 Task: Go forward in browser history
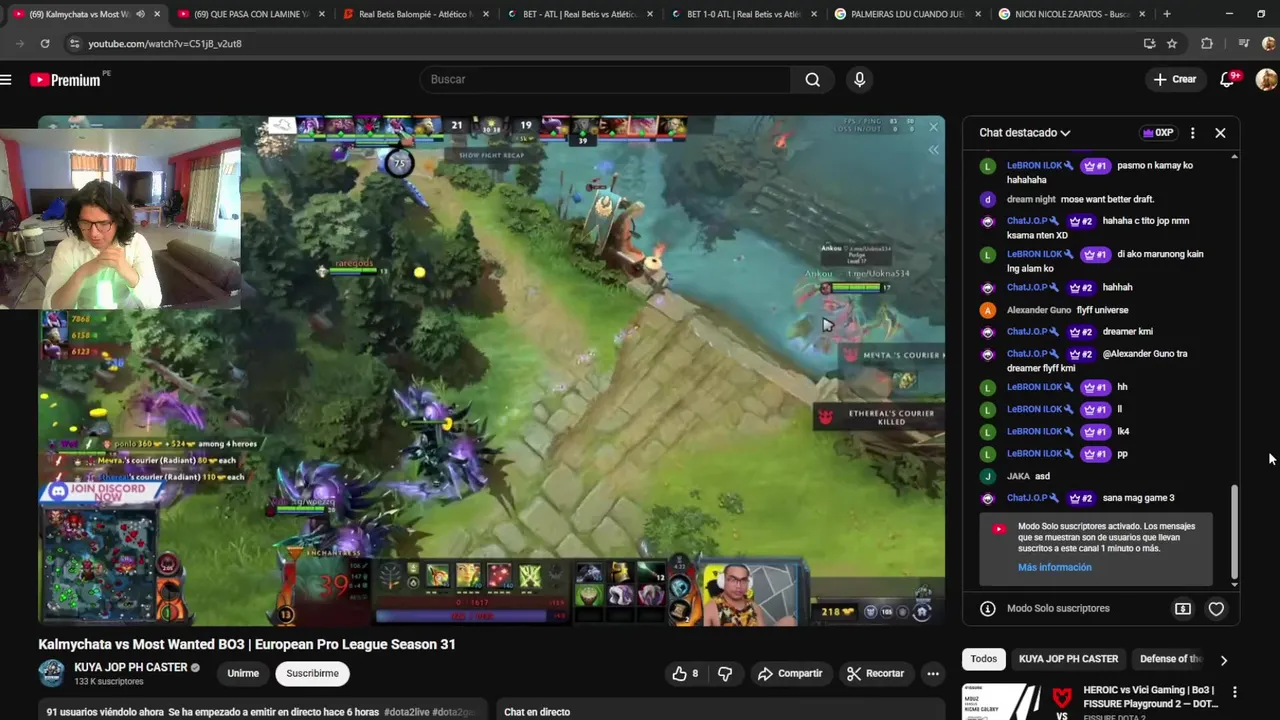[19, 44]
